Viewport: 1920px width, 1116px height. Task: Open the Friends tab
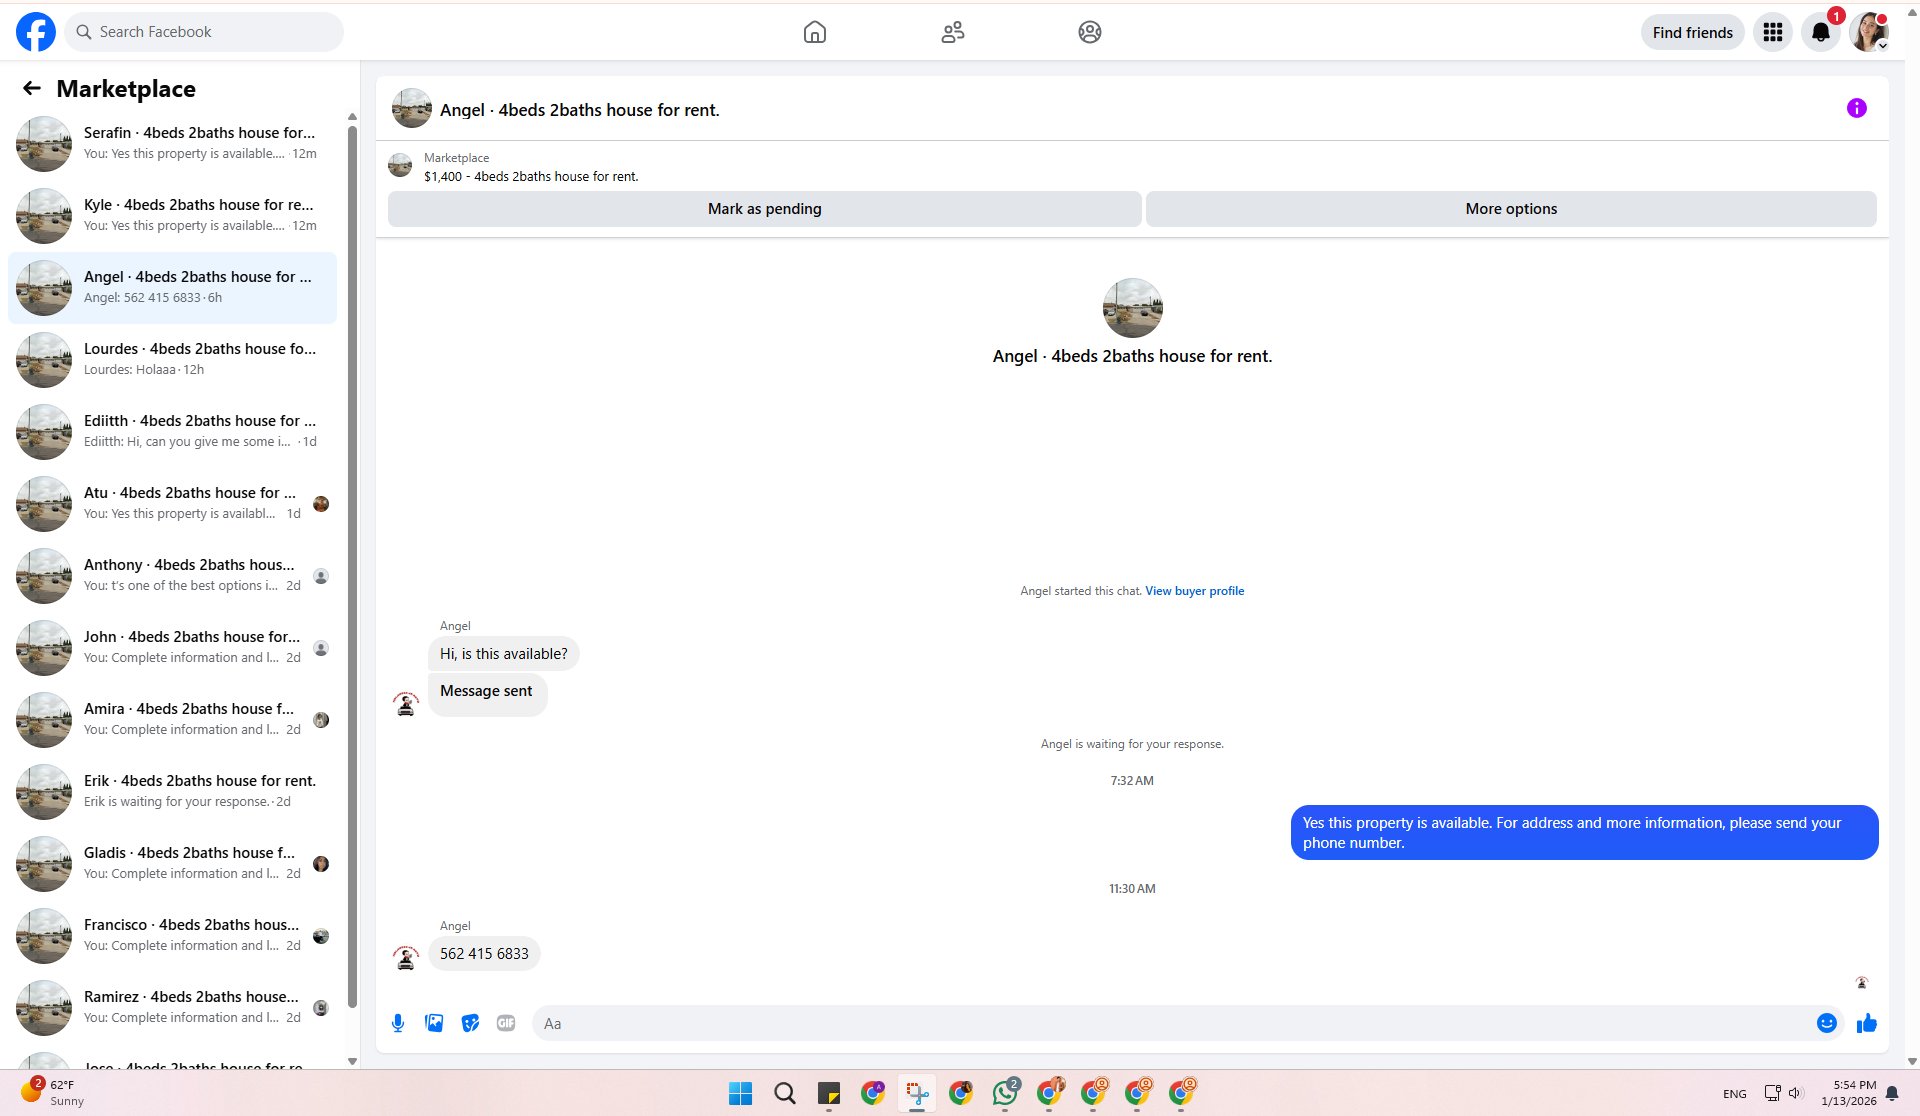(952, 32)
